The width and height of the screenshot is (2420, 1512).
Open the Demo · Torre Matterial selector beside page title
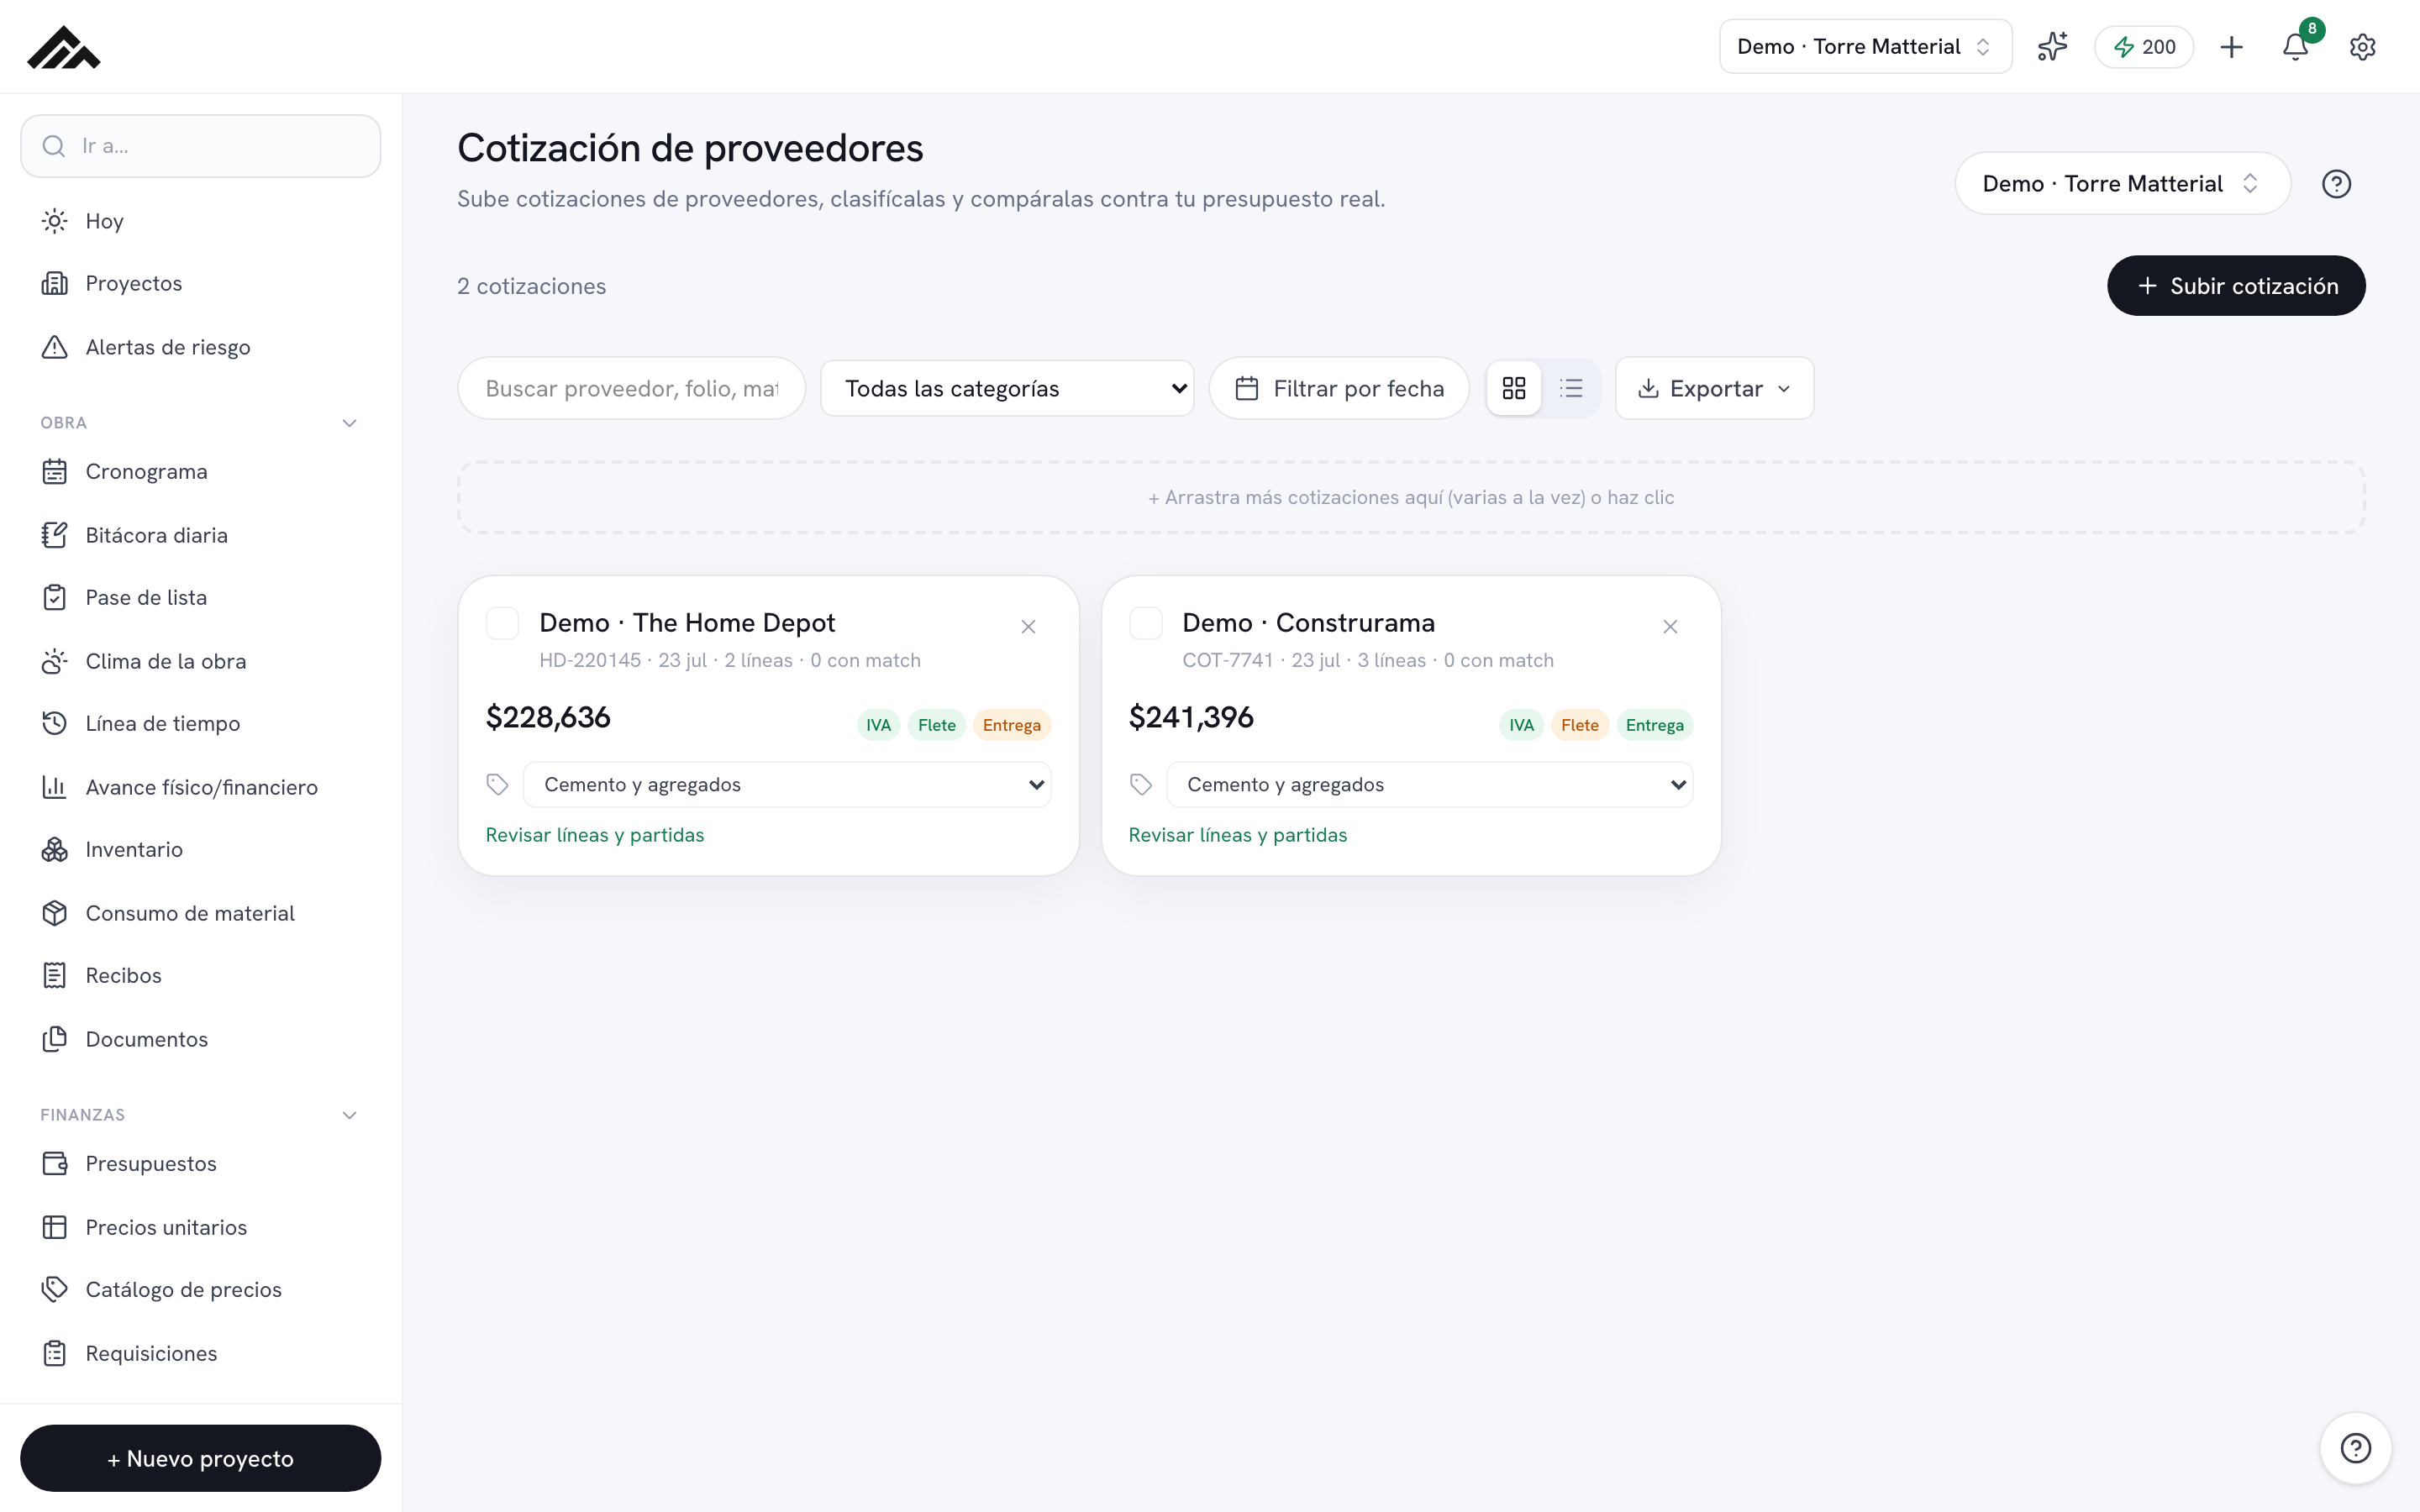tap(2122, 183)
